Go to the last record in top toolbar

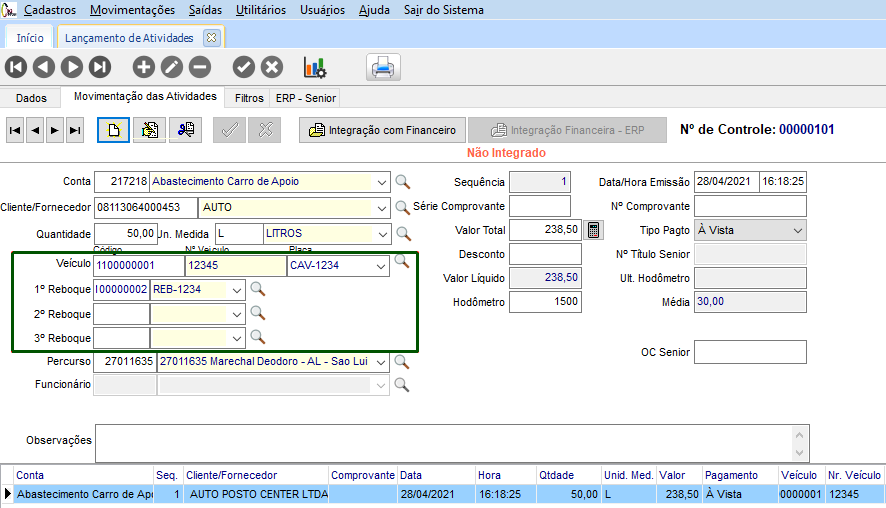click(x=99, y=67)
